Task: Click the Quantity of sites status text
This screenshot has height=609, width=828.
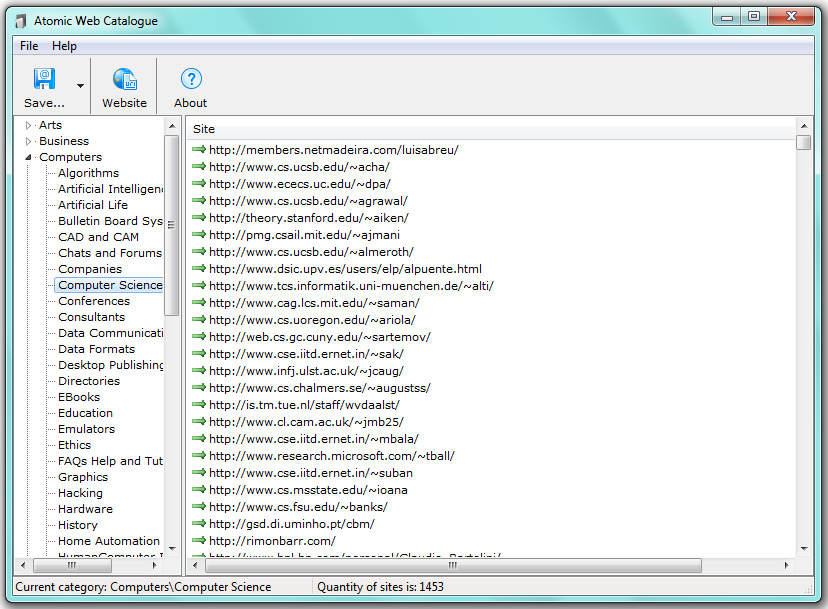Action: click(380, 587)
